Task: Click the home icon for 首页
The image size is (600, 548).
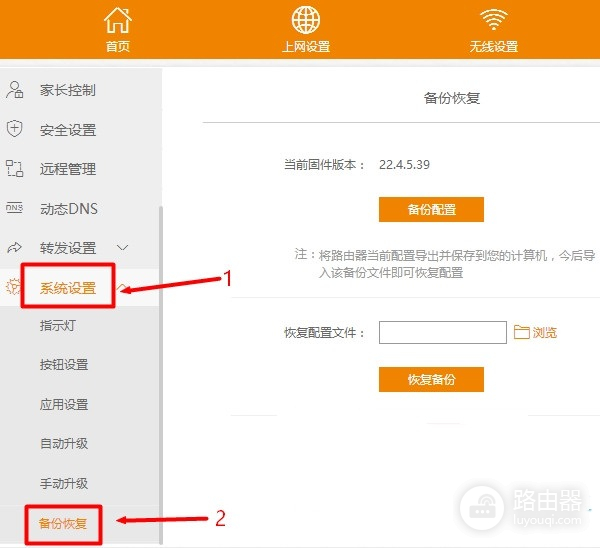Action: (x=118, y=20)
